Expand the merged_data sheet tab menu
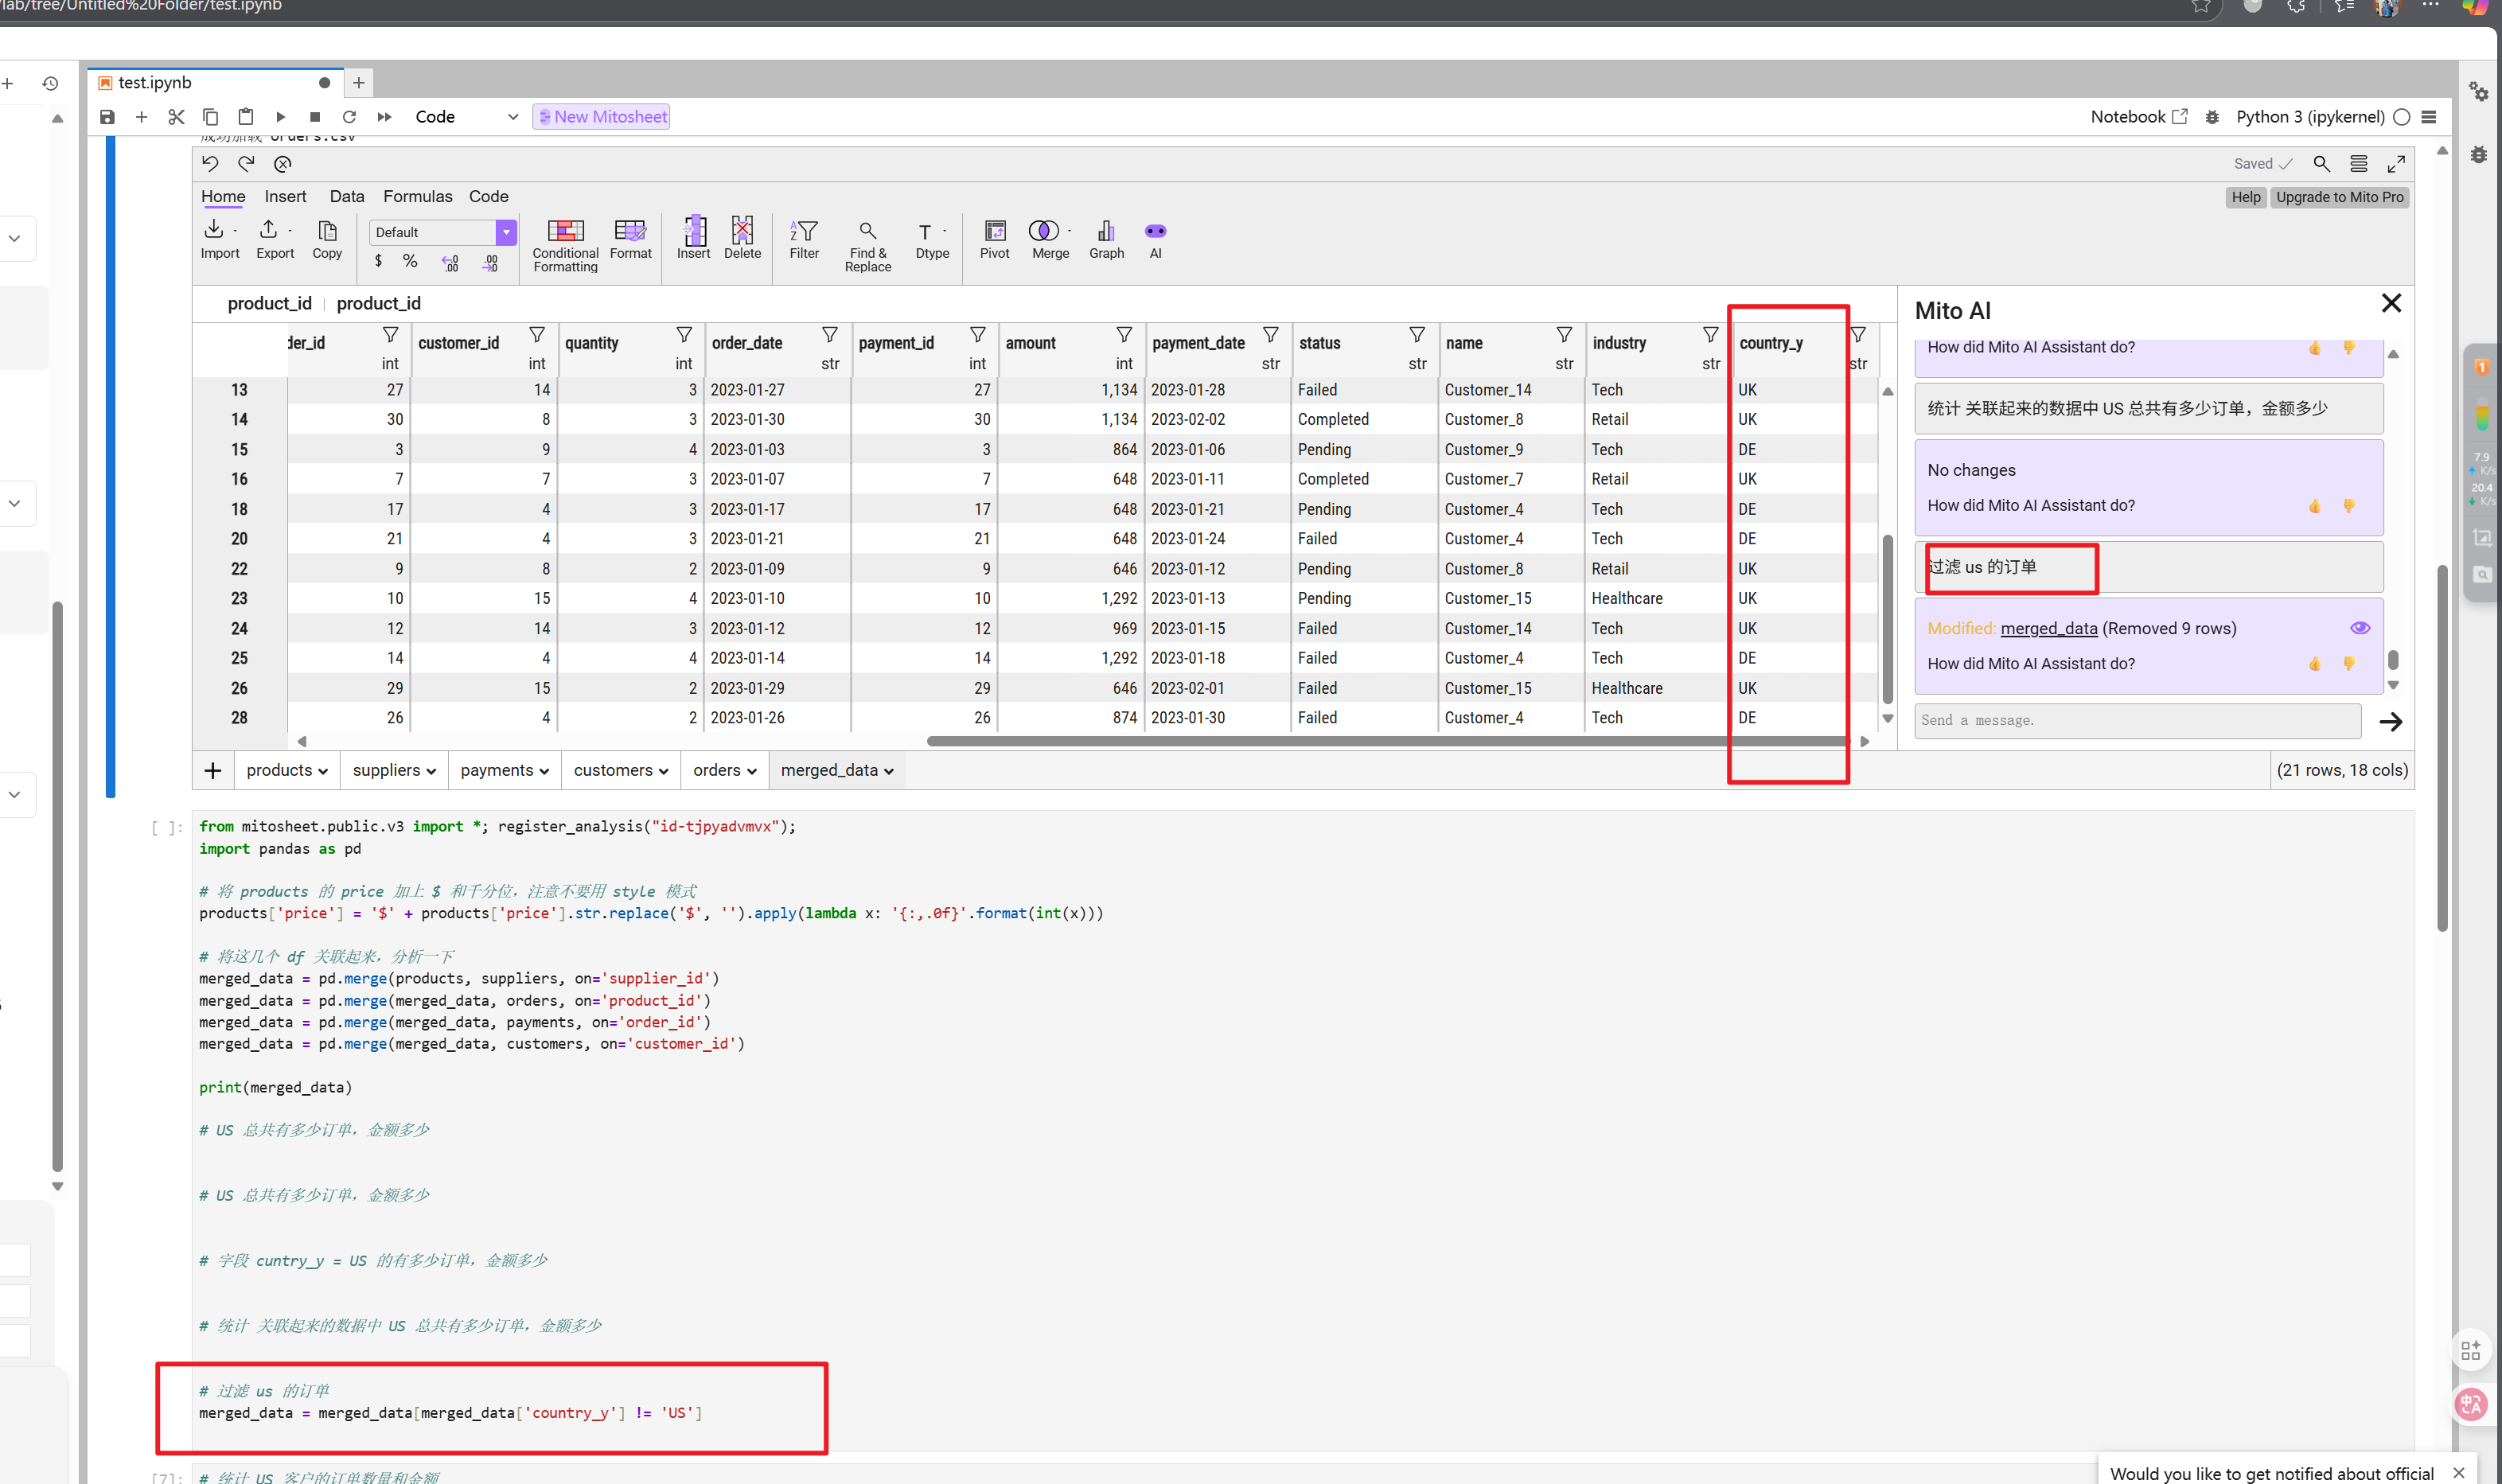Viewport: 2502px width, 1484px height. click(x=888, y=771)
